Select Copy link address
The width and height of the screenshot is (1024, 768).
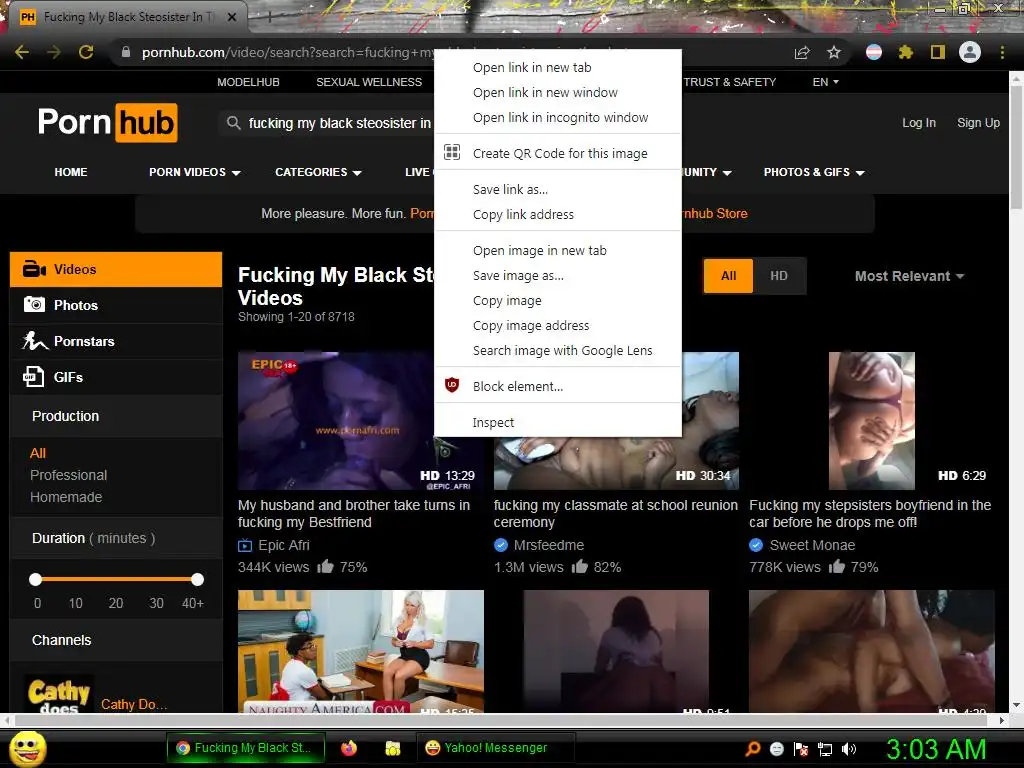(x=558, y=214)
